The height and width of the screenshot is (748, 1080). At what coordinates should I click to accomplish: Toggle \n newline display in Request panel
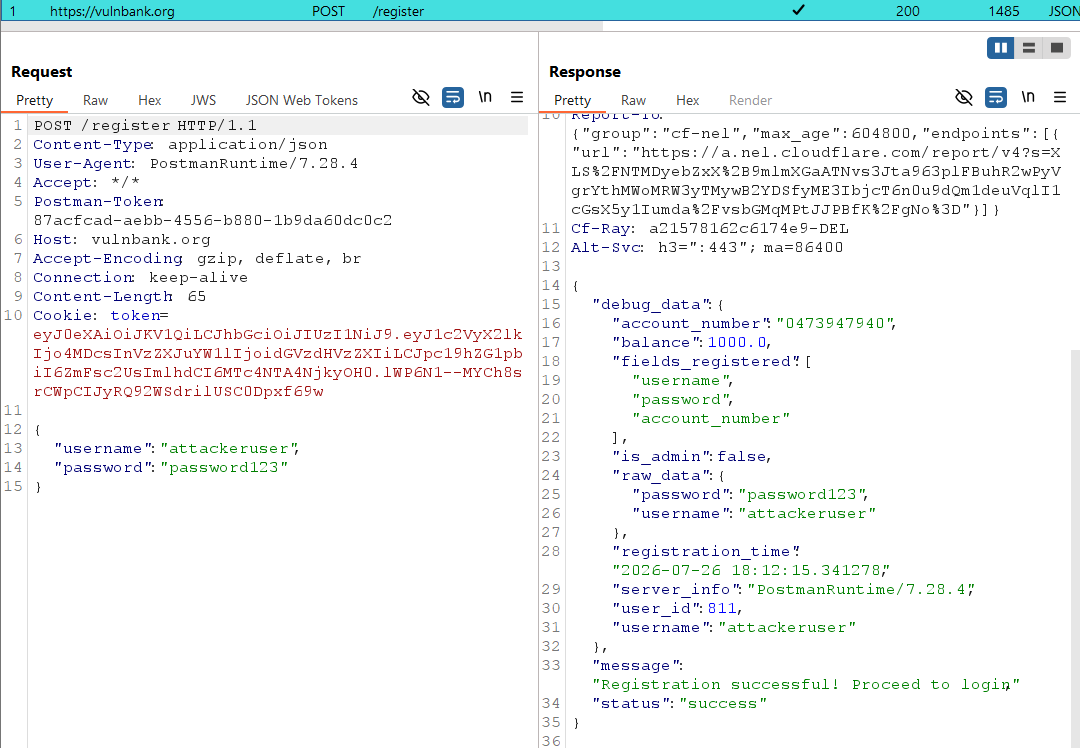click(x=486, y=97)
